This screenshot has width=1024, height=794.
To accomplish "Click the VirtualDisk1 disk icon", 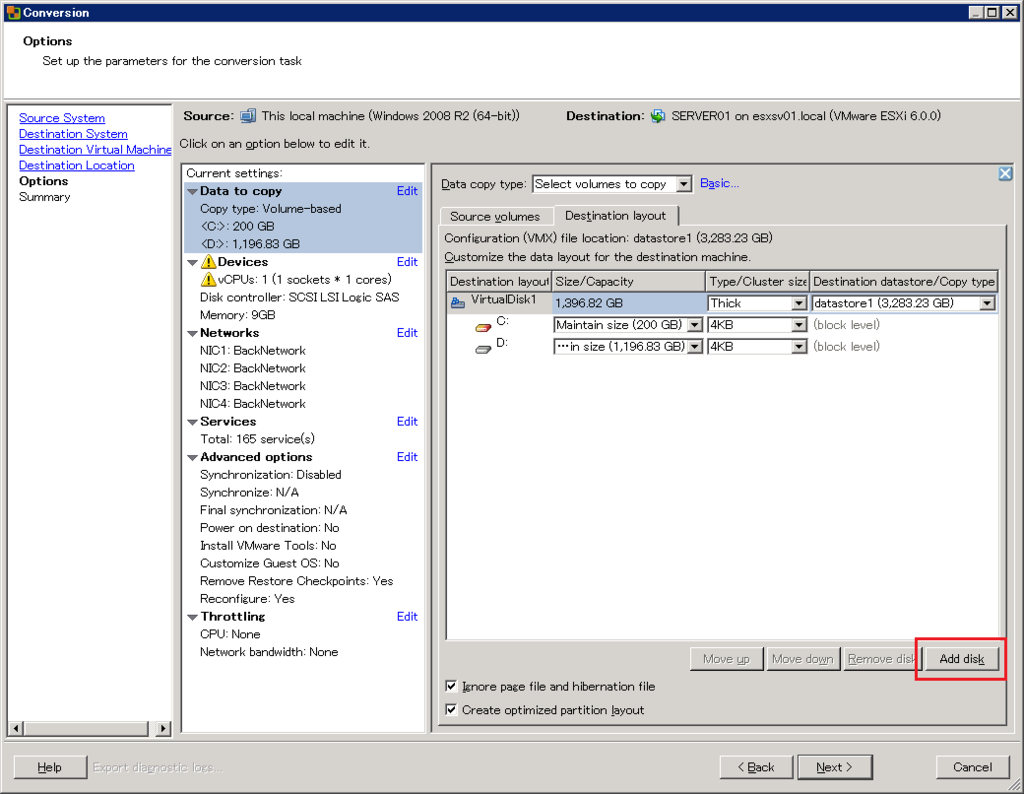I will coord(458,302).
